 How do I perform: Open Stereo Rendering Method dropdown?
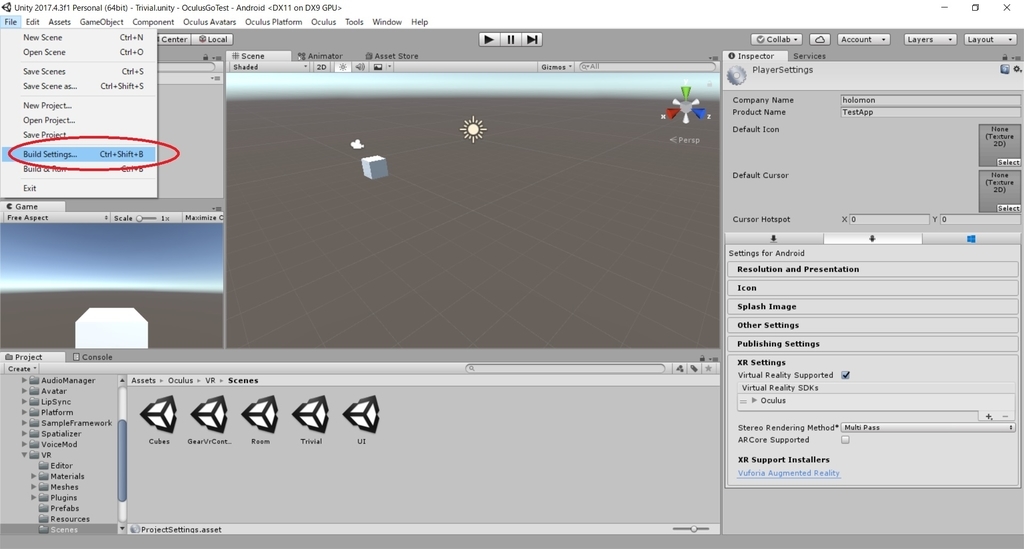[x=928, y=428]
